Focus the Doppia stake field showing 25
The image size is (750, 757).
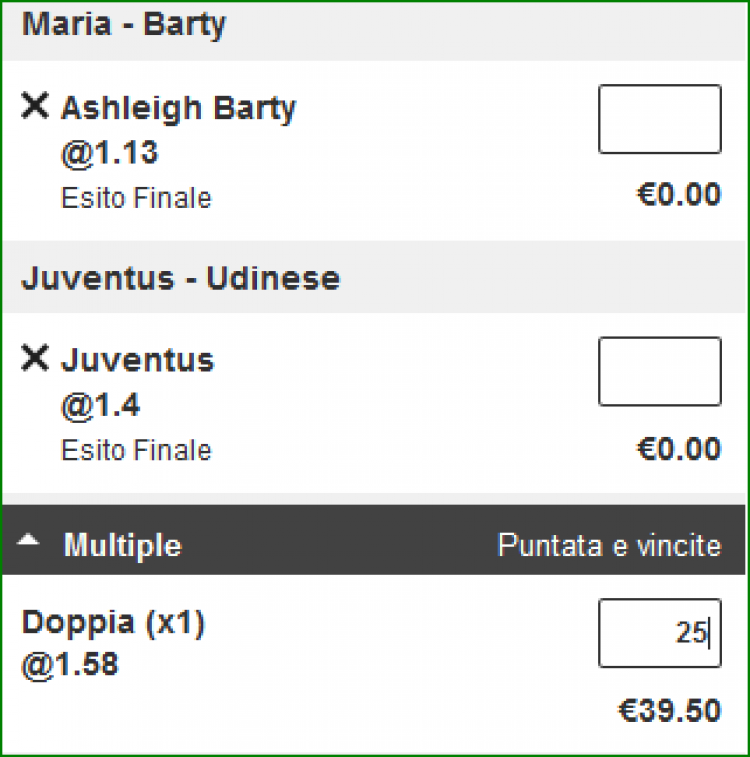click(659, 632)
